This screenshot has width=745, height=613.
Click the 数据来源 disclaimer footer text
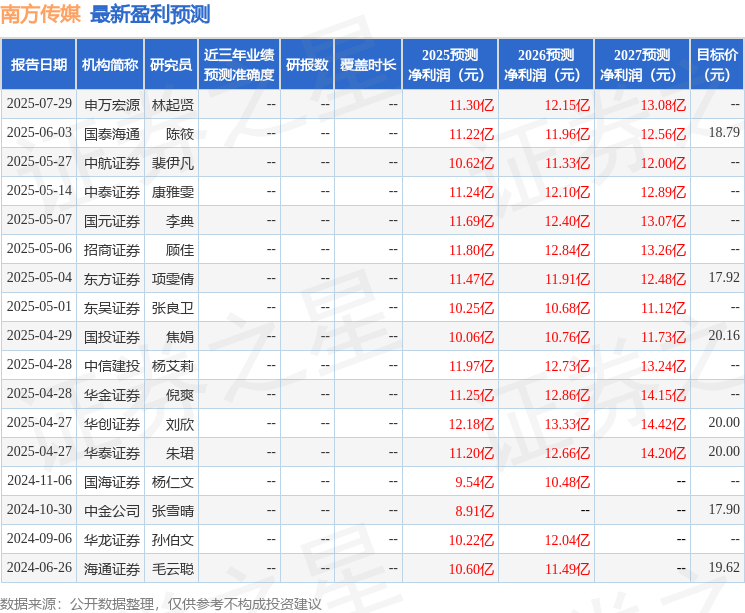161,603
